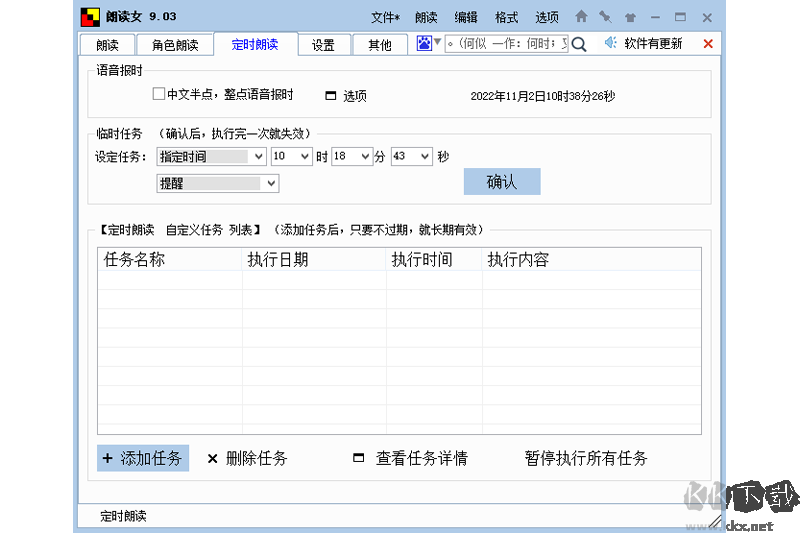Image resolution: width=800 pixels, height=533 pixels.
Task: Click the Baidu paw search-engine icon
Action: pyautogui.click(x=424, y=43)
